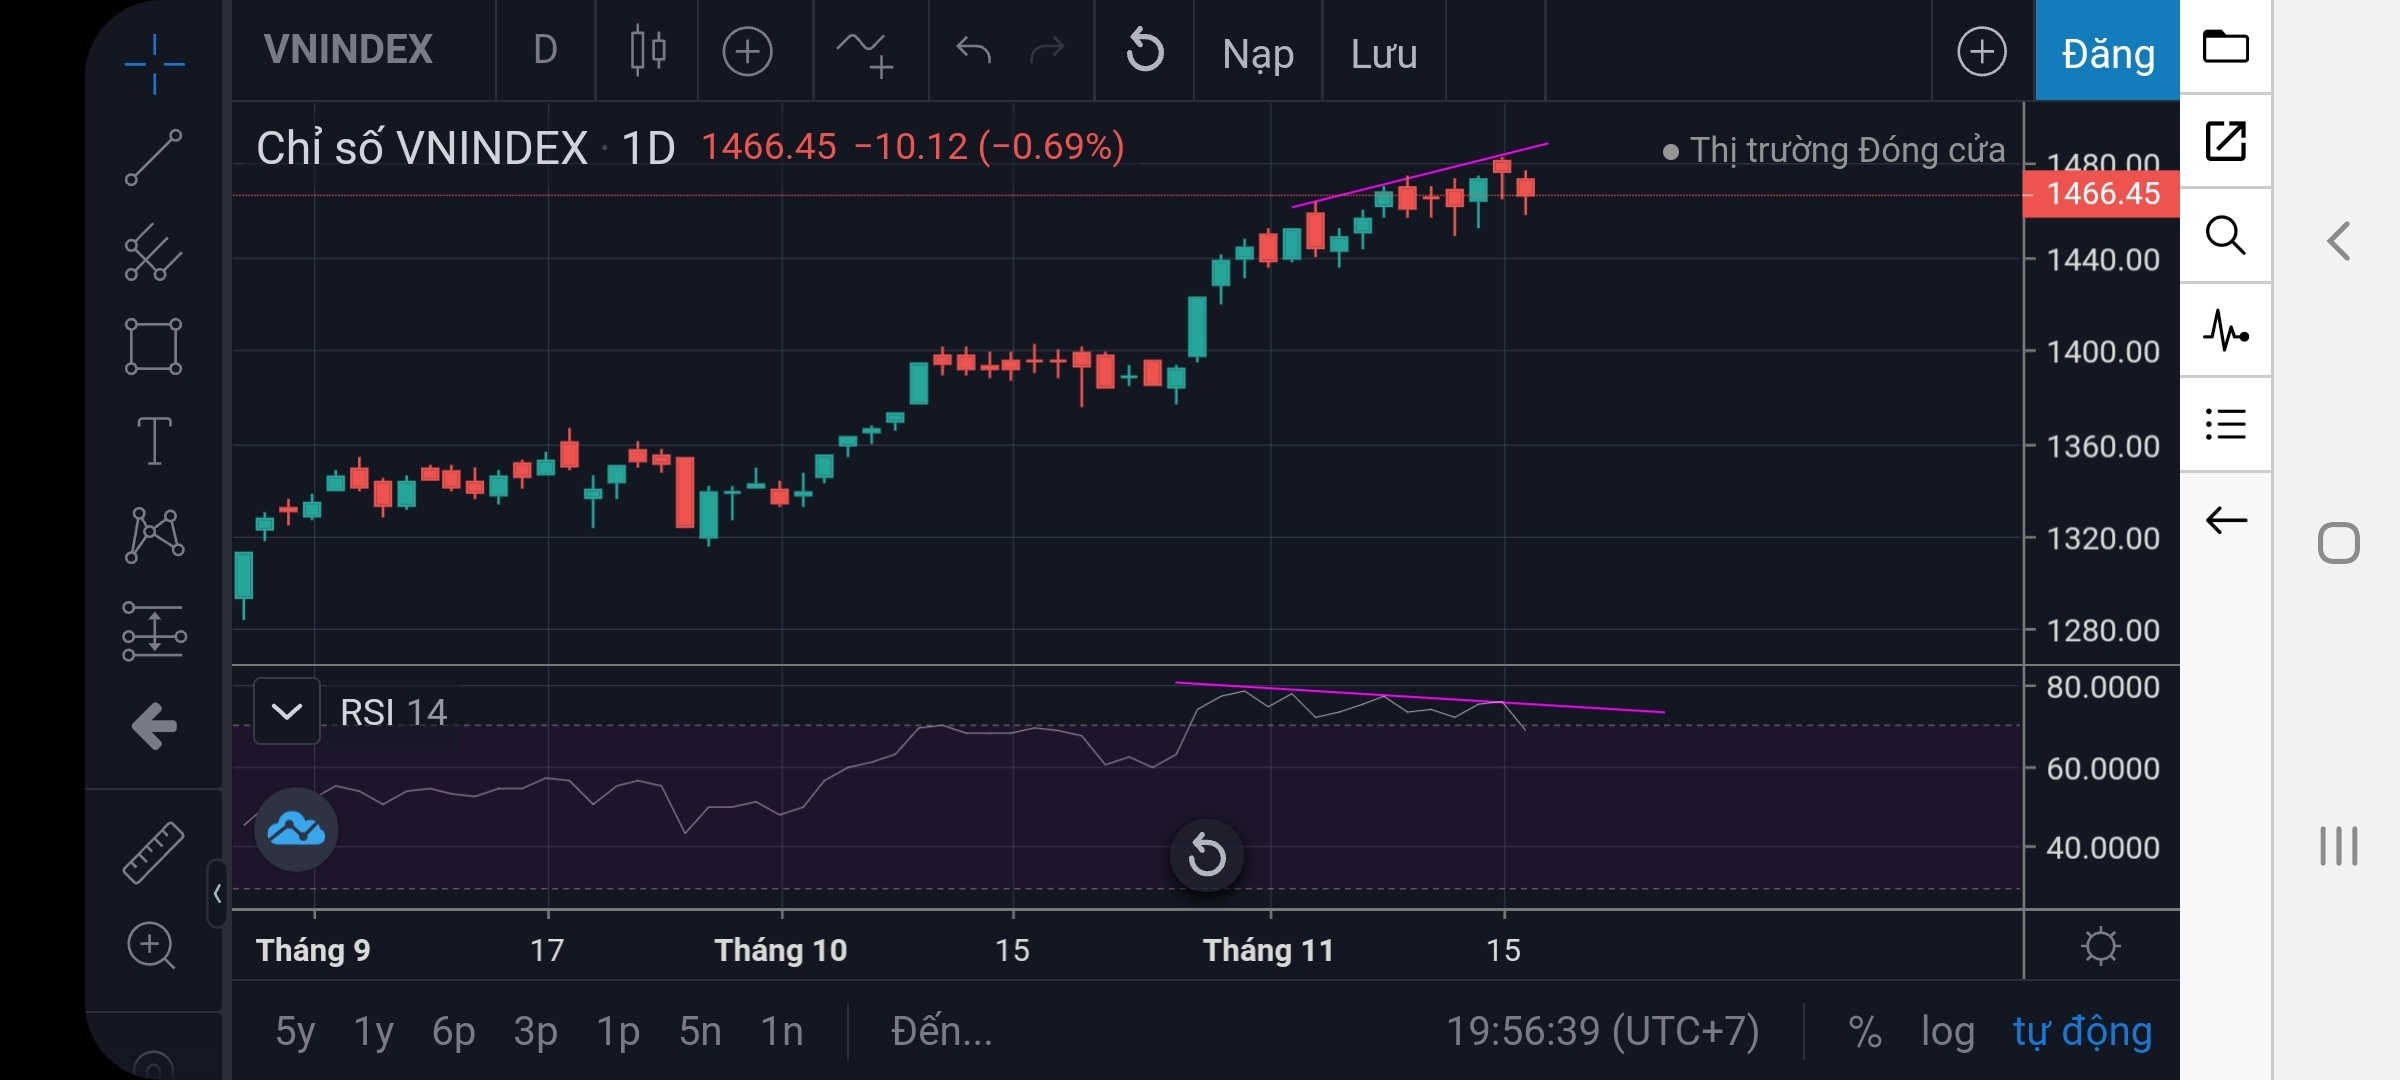Select the 6p time range

point(454,1031)
